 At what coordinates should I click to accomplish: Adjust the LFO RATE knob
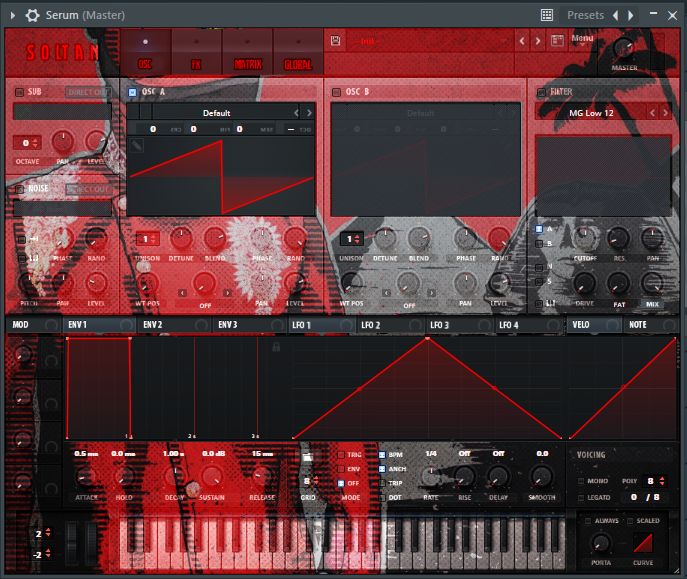point(431,477)
